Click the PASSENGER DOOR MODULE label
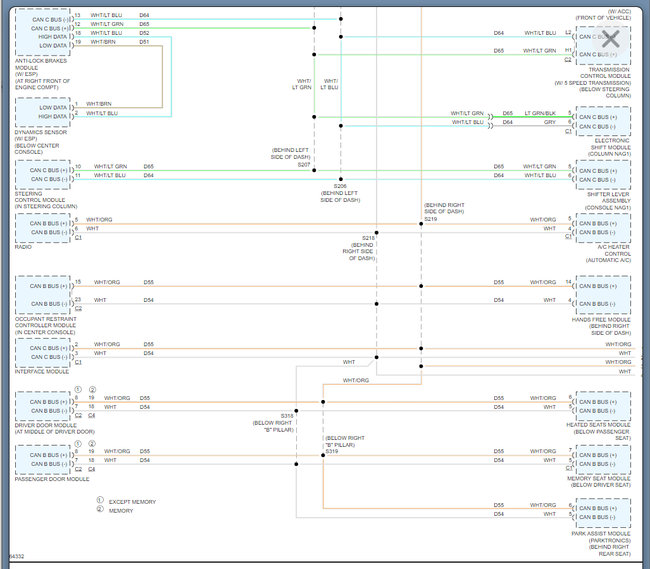The height and width of the screenshot is (569, 650). 52,479
